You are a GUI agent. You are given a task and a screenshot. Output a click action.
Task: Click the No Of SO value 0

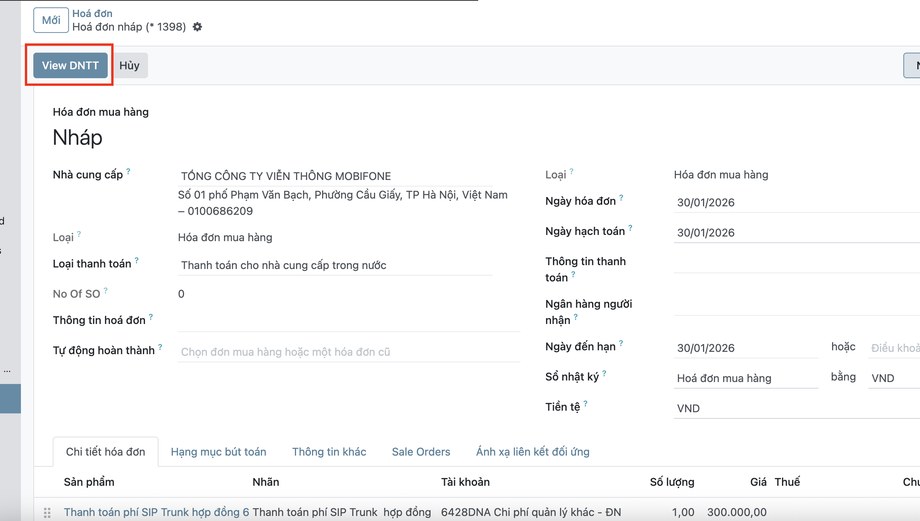(181, 294)
